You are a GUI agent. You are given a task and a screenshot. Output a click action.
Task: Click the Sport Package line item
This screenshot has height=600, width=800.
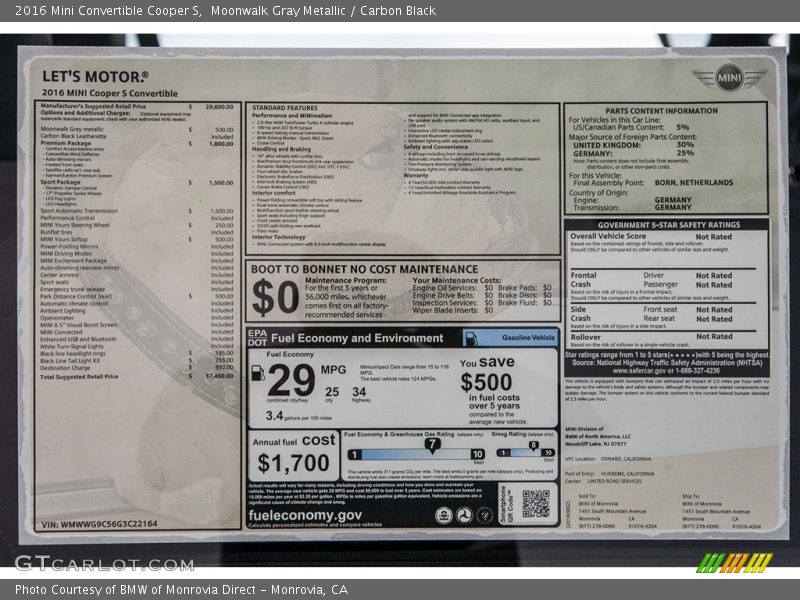[x=137, y=182]
